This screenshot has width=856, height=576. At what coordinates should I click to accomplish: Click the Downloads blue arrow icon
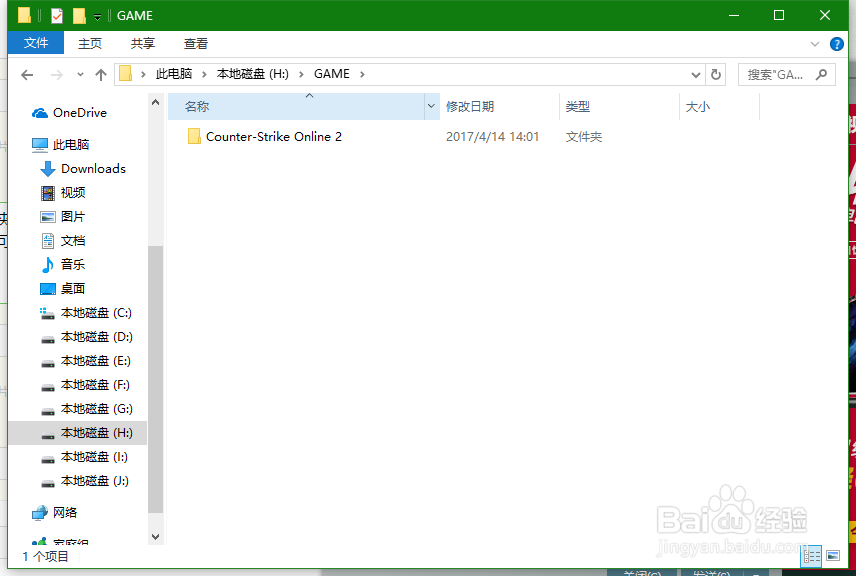pos(48,169)
